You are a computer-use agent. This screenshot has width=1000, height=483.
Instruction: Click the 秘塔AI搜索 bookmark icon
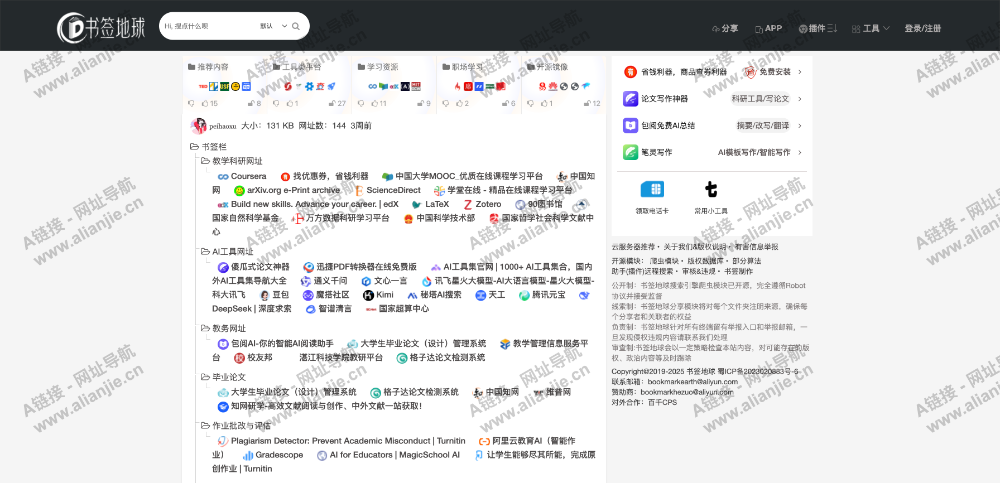click(x=412, y=295)
